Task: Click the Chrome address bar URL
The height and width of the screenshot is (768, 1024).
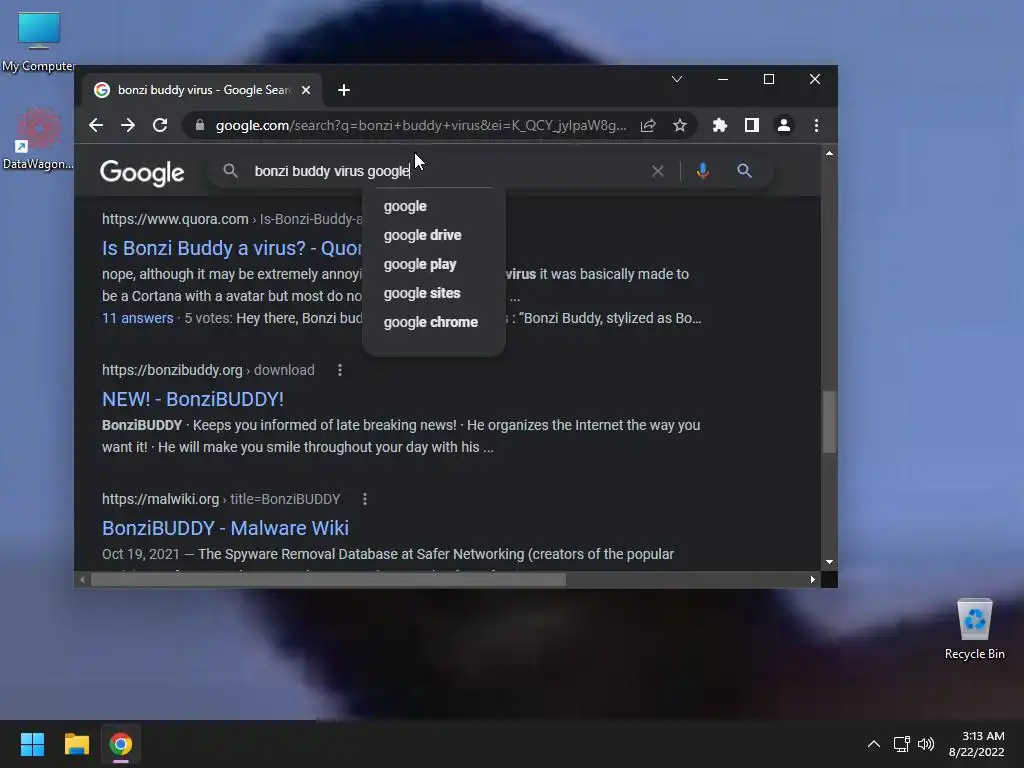Action: coord(421,125)
